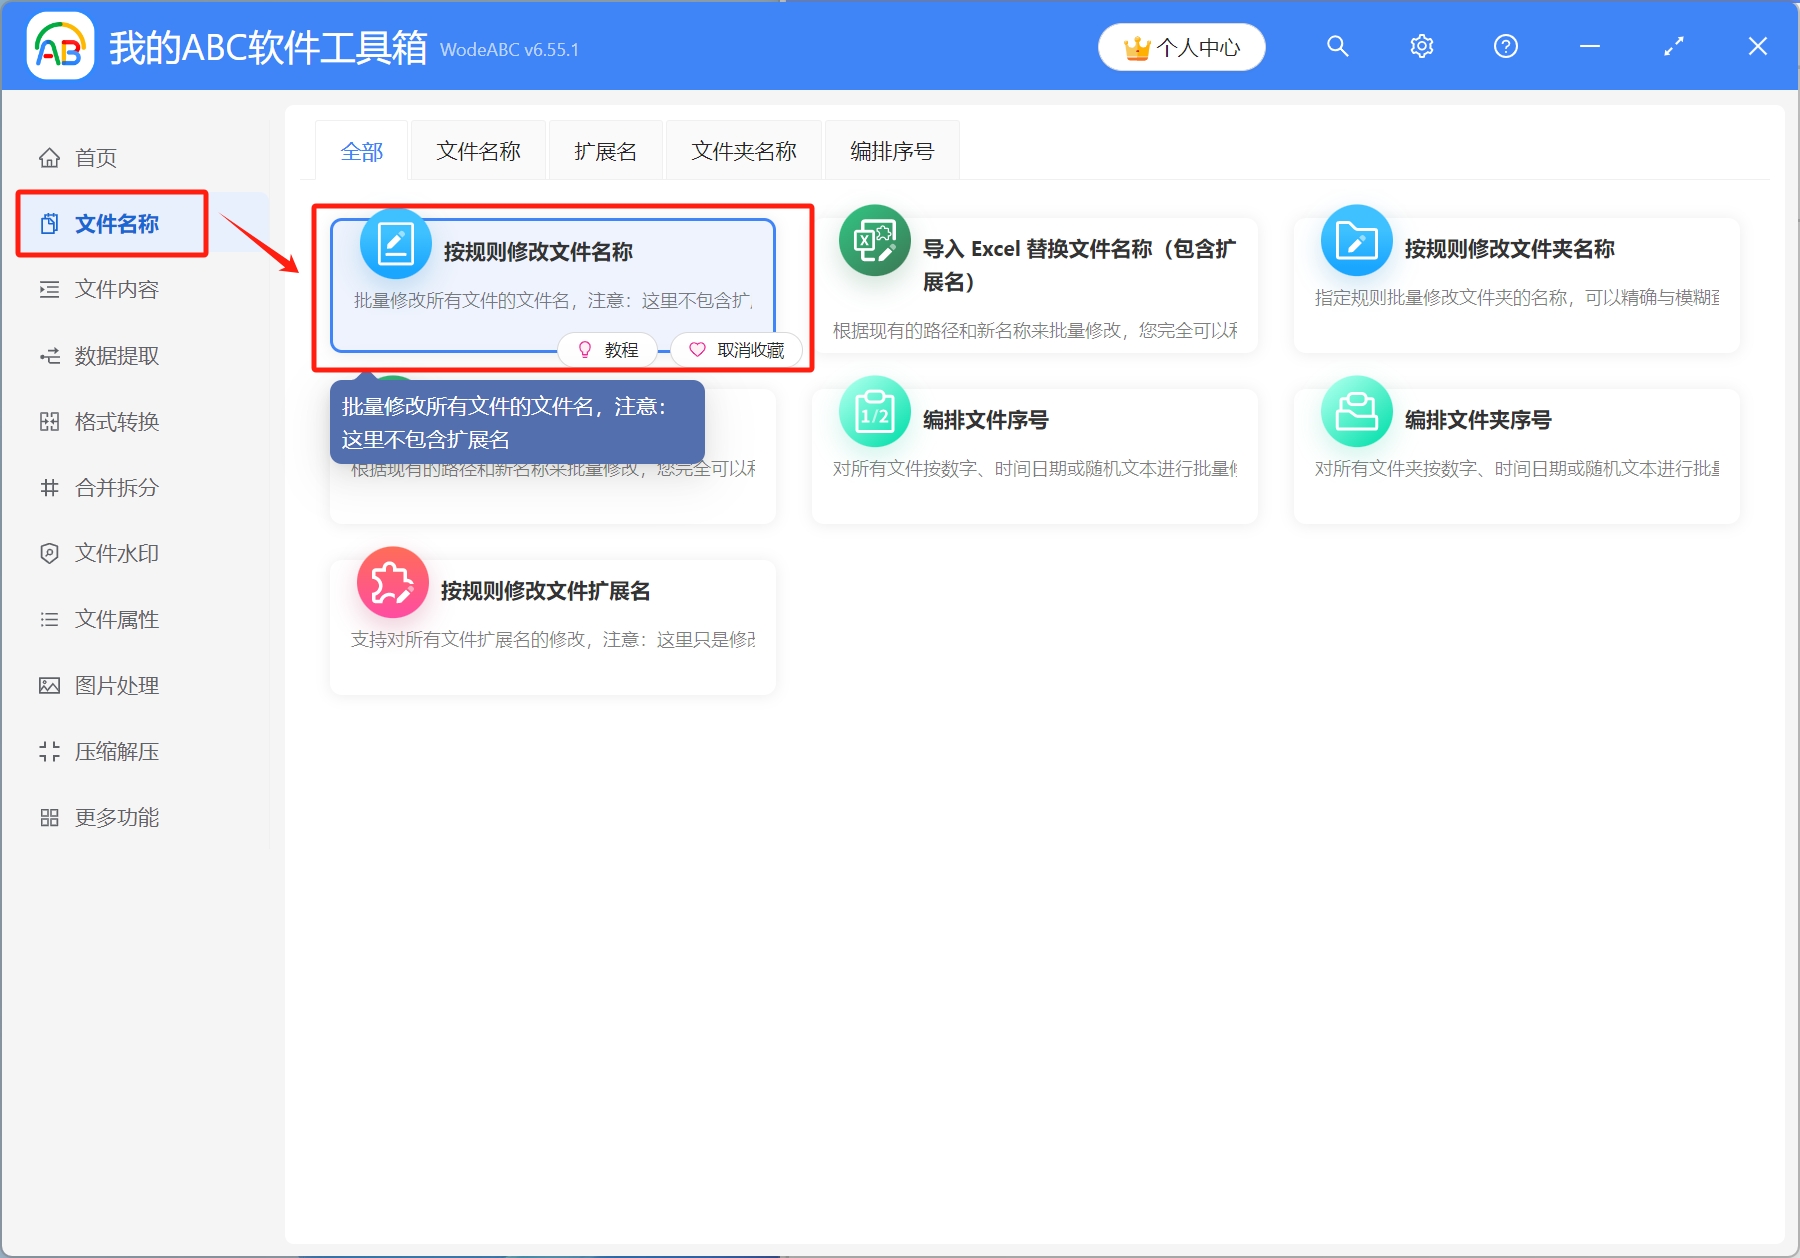Switch to the 扩展名 tab
Image resolution: width=1800 pixels, height=1258 pixels.
(604, 150)
